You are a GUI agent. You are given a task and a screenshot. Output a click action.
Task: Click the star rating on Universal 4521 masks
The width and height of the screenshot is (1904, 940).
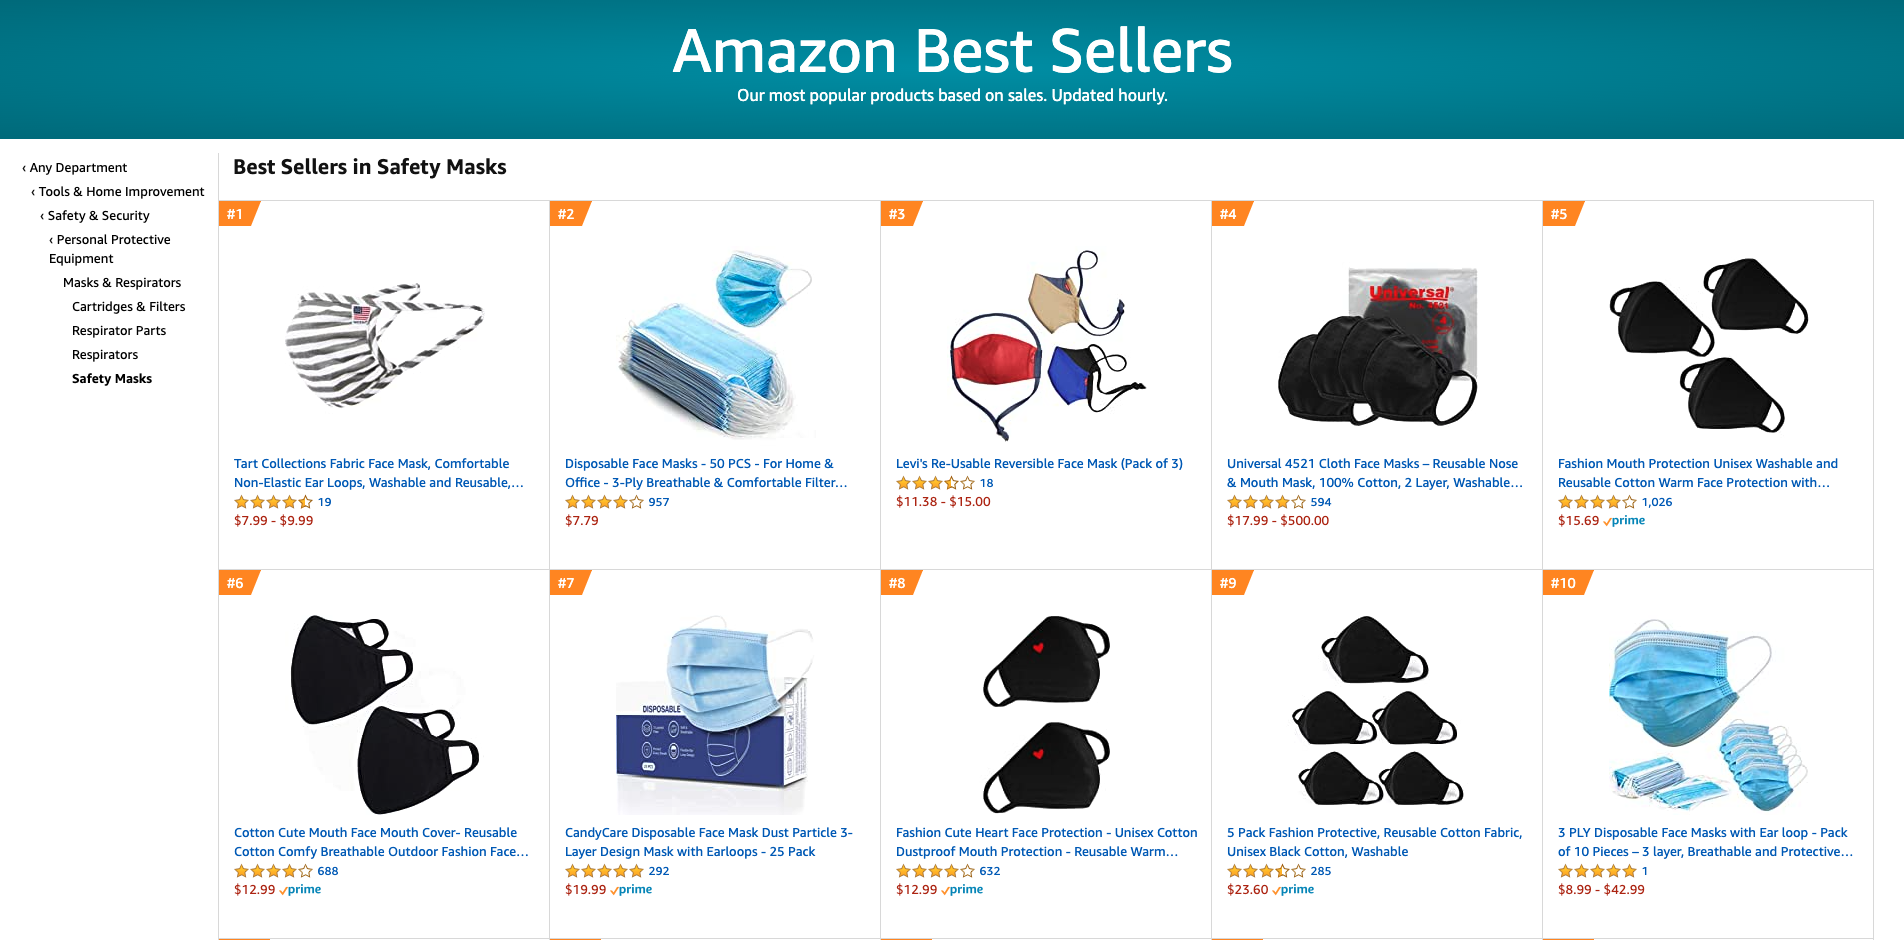tap(1266, 502)
